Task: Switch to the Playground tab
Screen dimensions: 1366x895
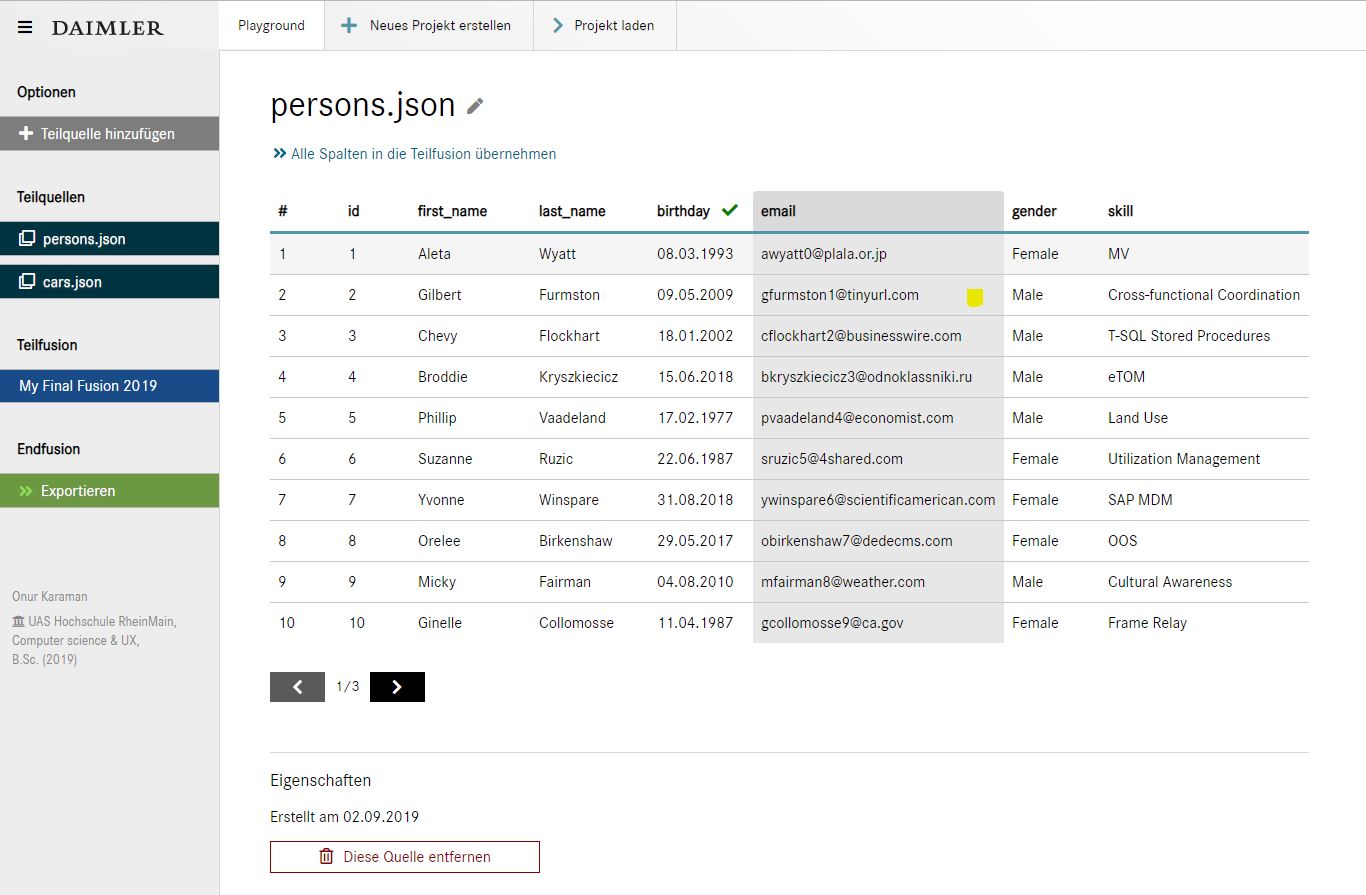Action: tap(271, 25)
